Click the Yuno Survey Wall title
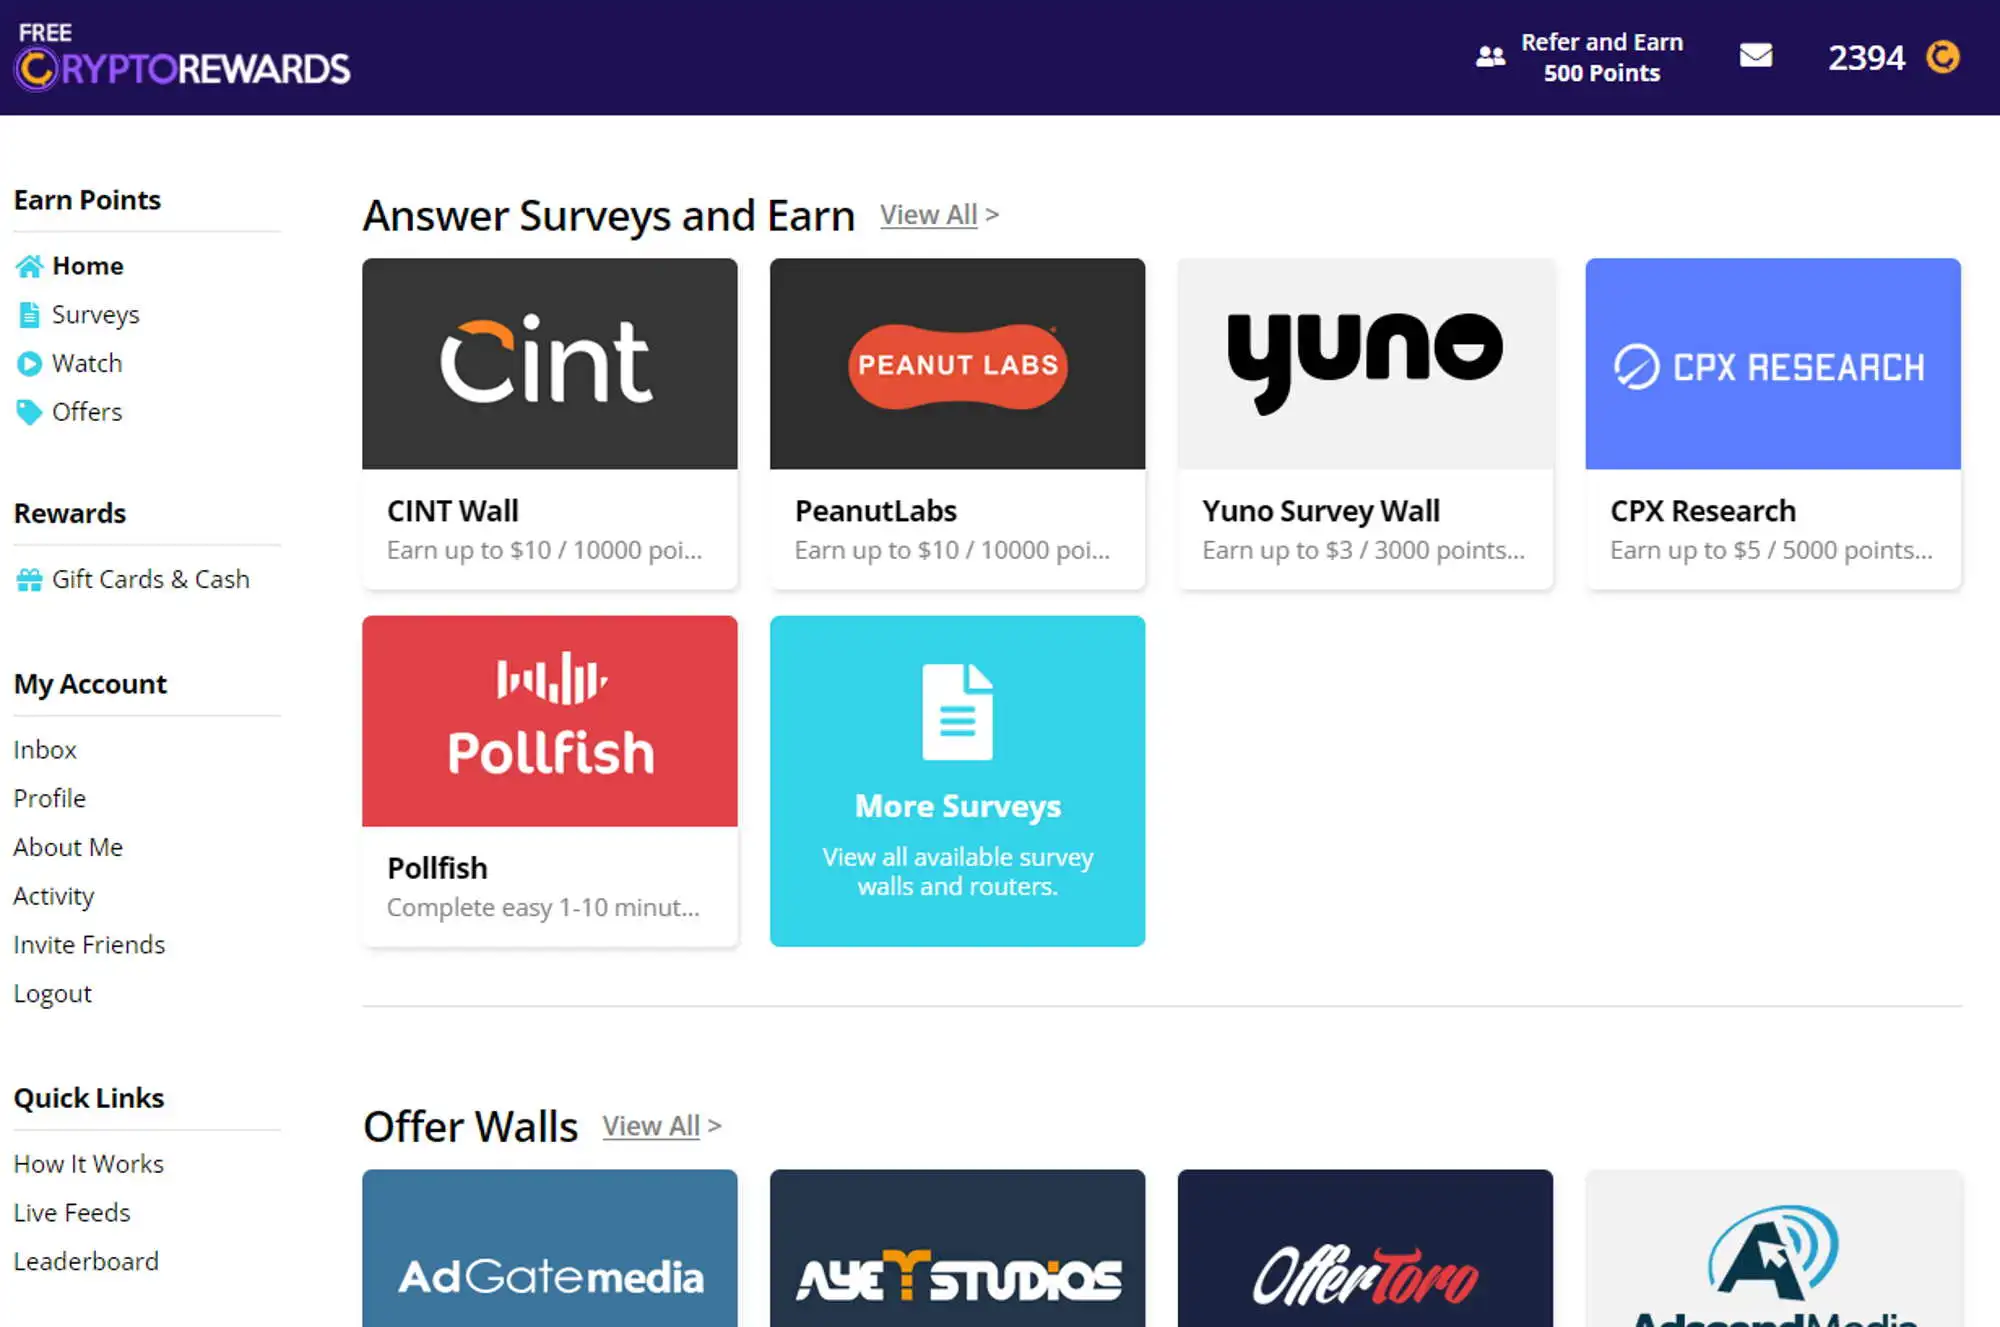Image resolution: width=2000 pixels, height=1327 pixels. click(1321, 511)
